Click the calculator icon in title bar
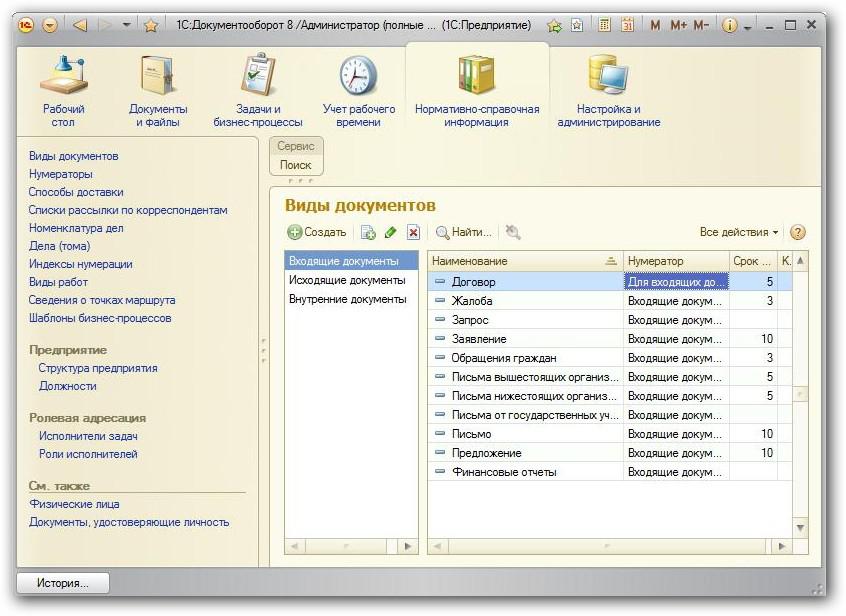The height and width of the screenshot is (616, 846). pos(604,25)
